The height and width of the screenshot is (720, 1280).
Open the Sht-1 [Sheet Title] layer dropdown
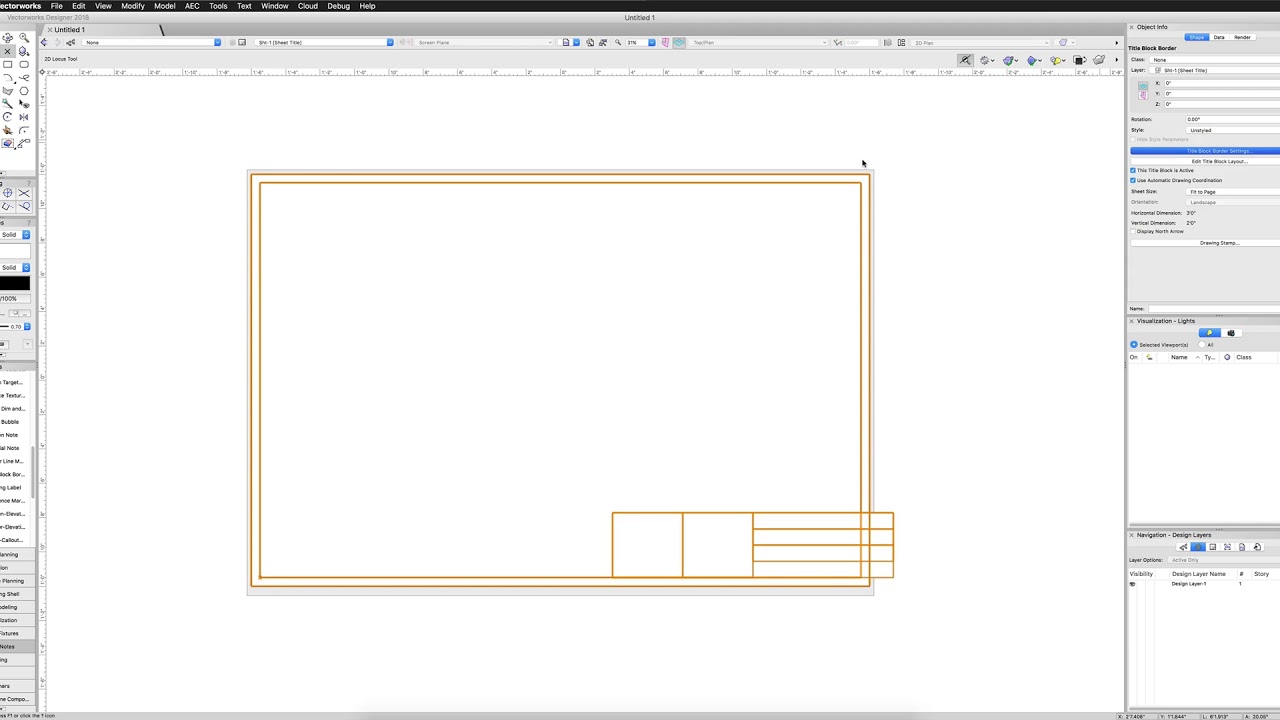325,42
